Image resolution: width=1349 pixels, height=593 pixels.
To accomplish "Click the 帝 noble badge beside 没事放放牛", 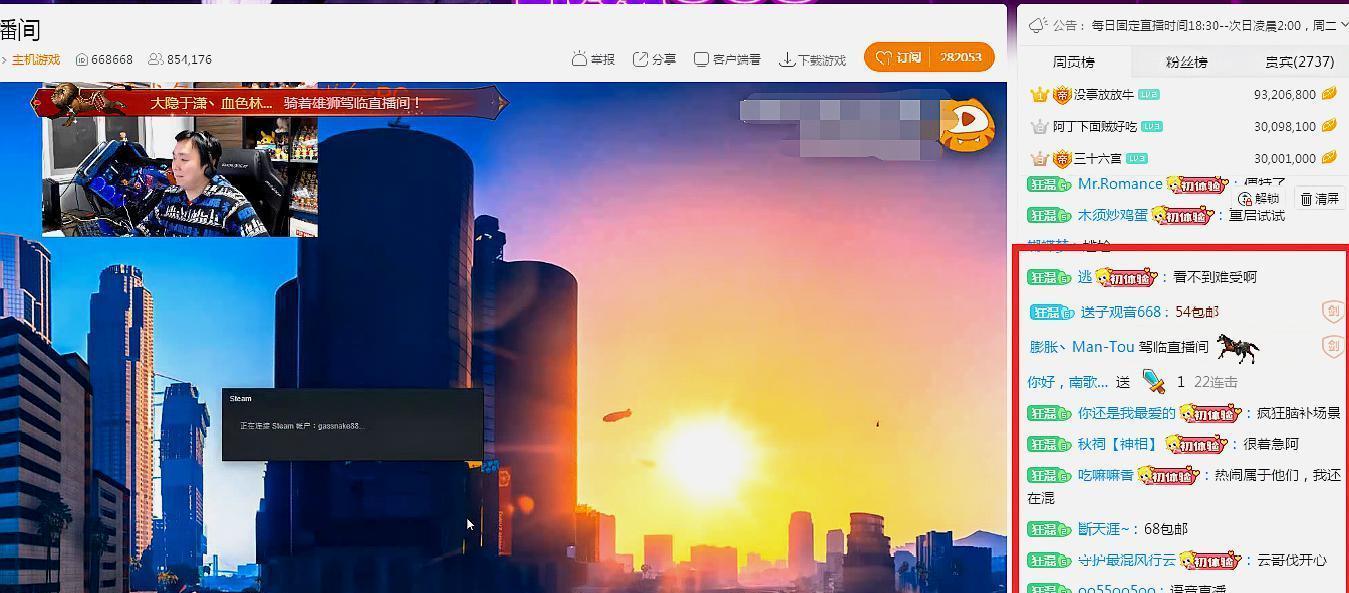I will point(1062,95).
